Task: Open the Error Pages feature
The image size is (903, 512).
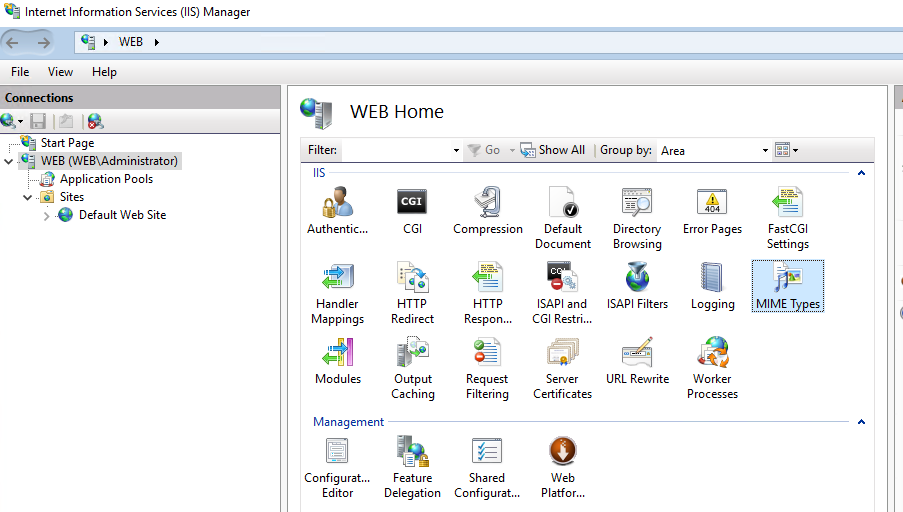Action: [712, 211]
